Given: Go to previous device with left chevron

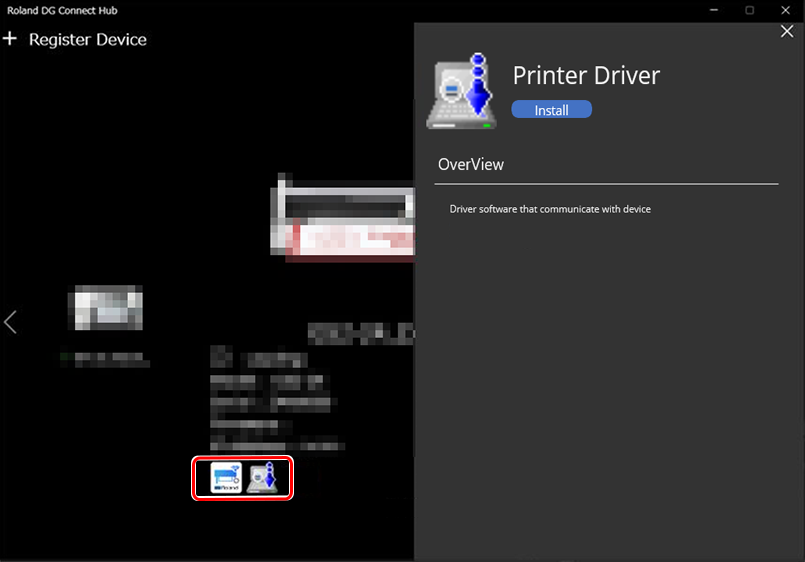Looking at the screenshot, I should (x=11, y=322).
